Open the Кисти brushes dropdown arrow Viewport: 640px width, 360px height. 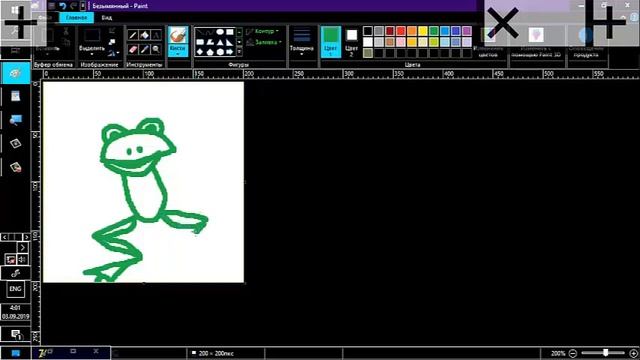coord(178,54)
